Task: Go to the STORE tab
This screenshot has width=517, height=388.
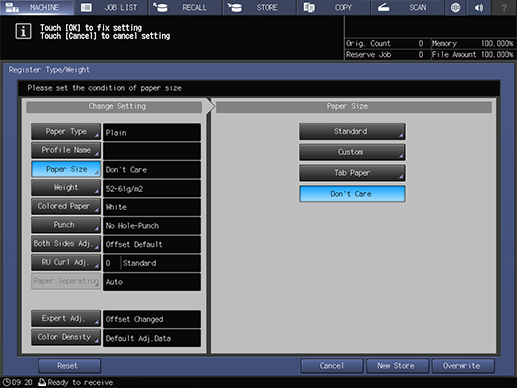Action: [259, 7]
